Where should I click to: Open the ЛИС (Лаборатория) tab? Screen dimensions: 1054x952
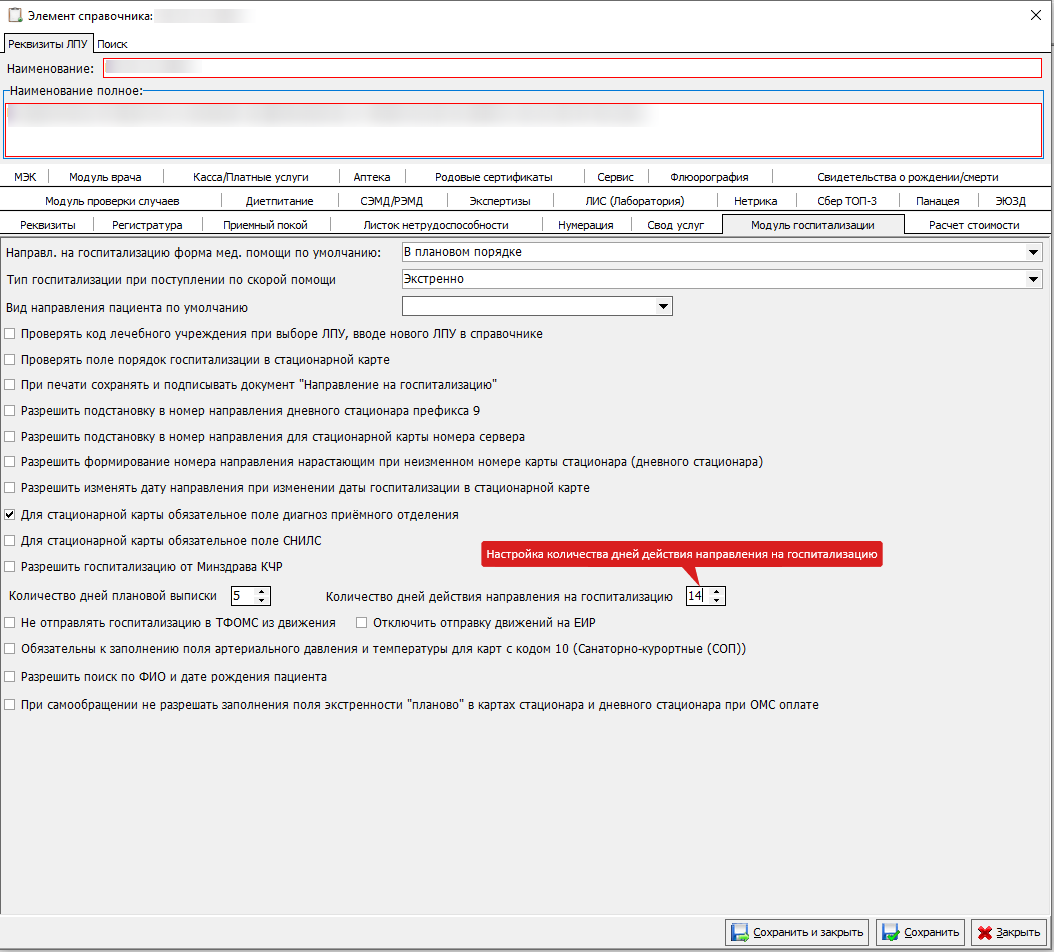click(635, 201)
